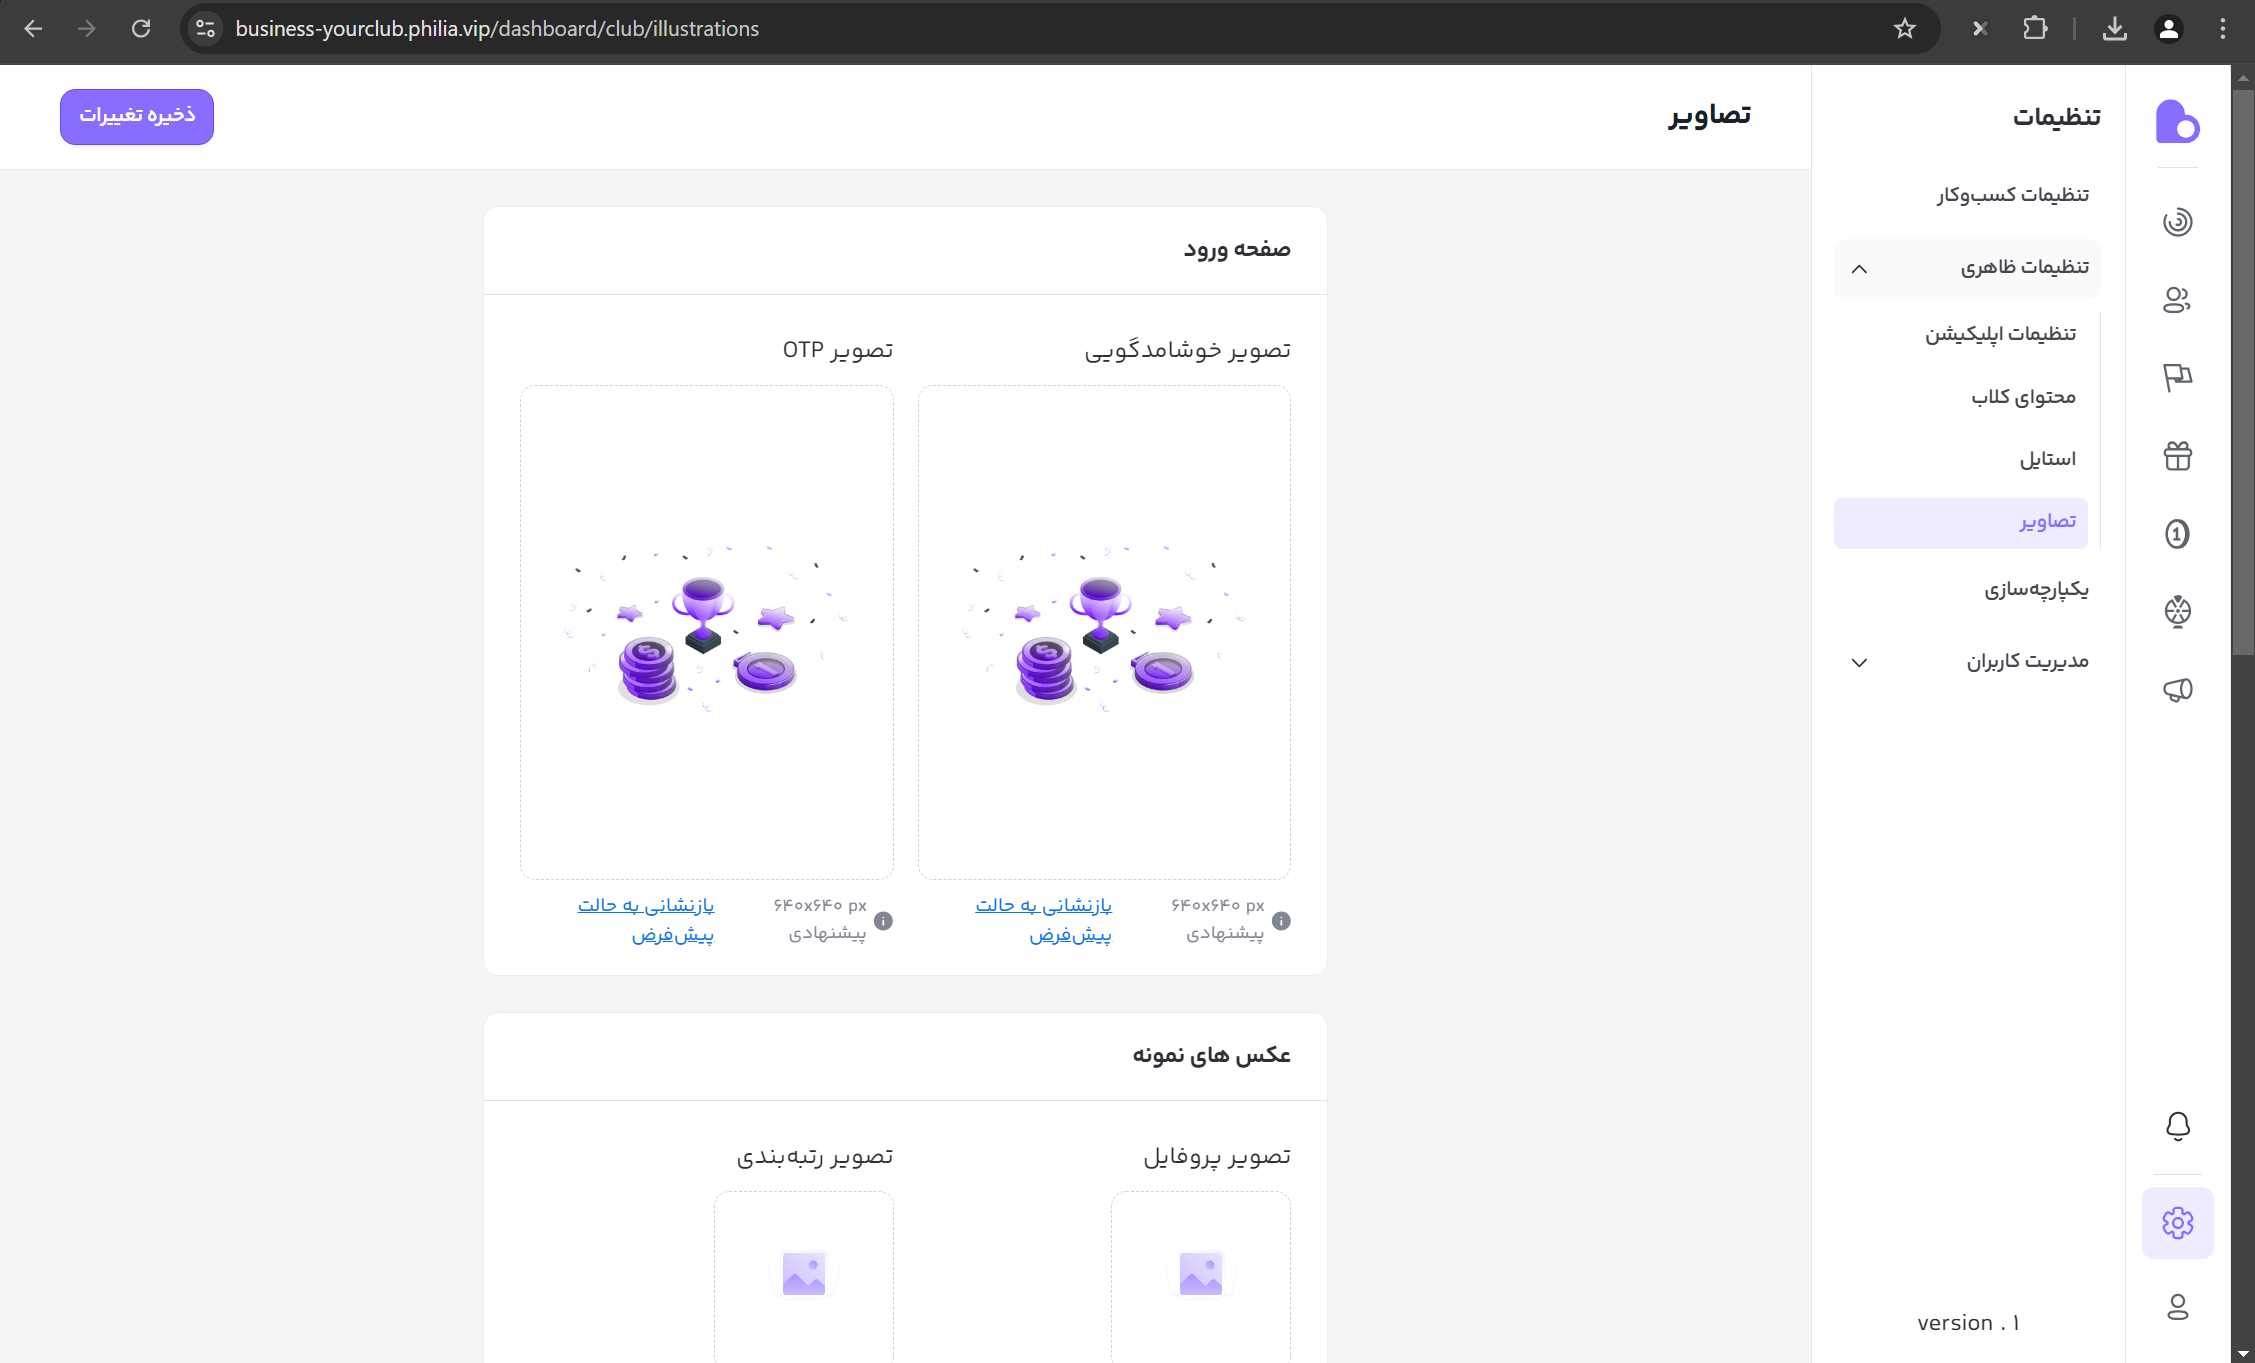Click the users icon in sidebar
The height and width of the screenshot is (1363, 2255).
(x=2177, y=300)
